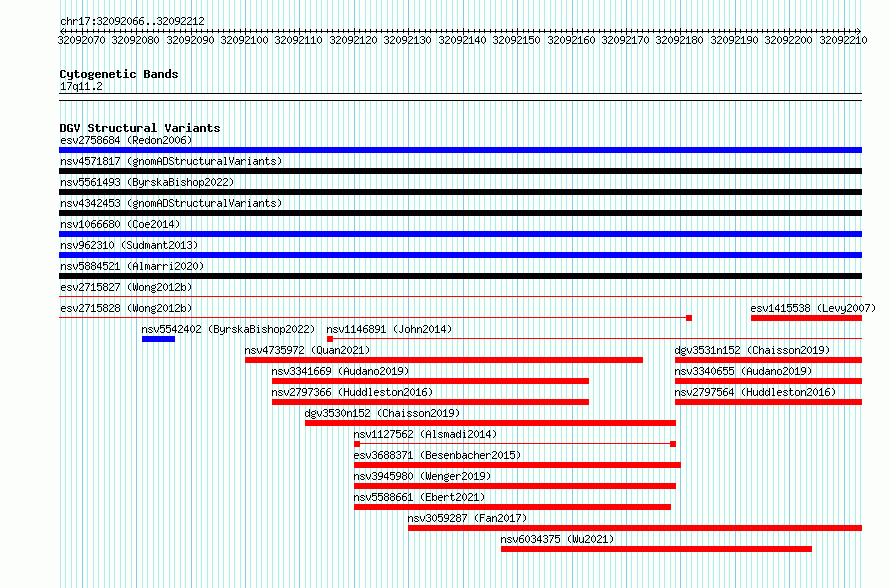Click the red nsv5588661 variant bar
Screen dimensions: 890x588
[x=513, y=507]
